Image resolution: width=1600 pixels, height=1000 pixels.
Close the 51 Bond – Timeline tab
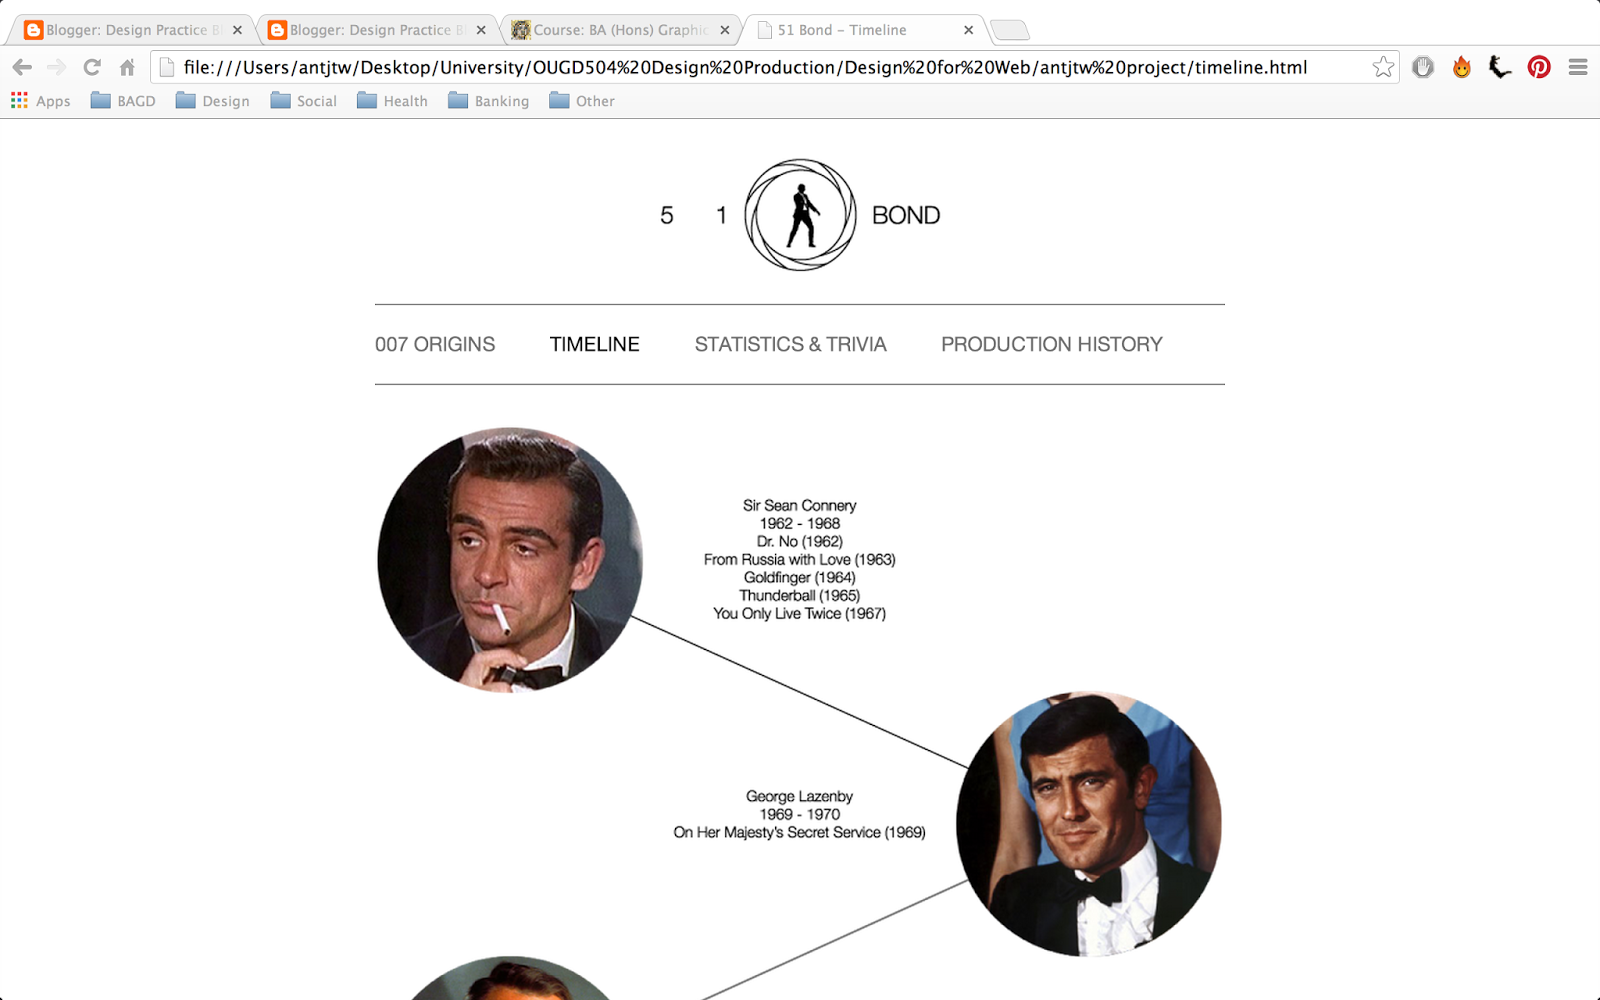[x=968, y=30]
